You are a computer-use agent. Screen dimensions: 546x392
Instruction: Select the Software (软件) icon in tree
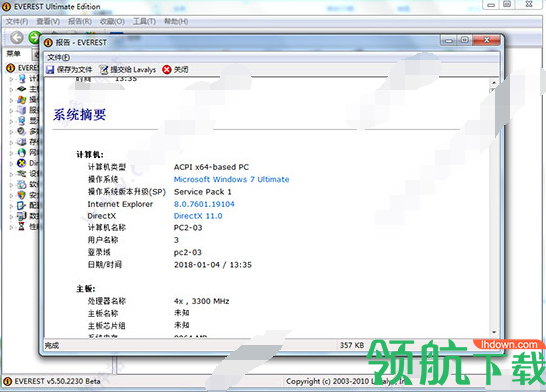point(22,184)
